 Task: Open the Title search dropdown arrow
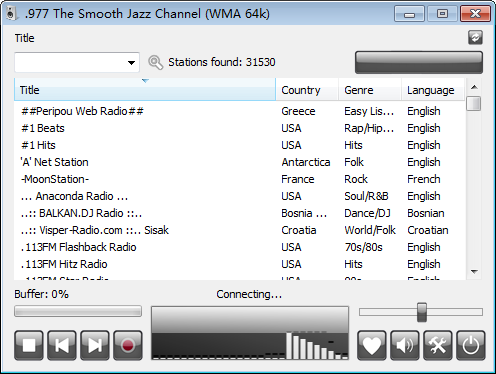131,62
